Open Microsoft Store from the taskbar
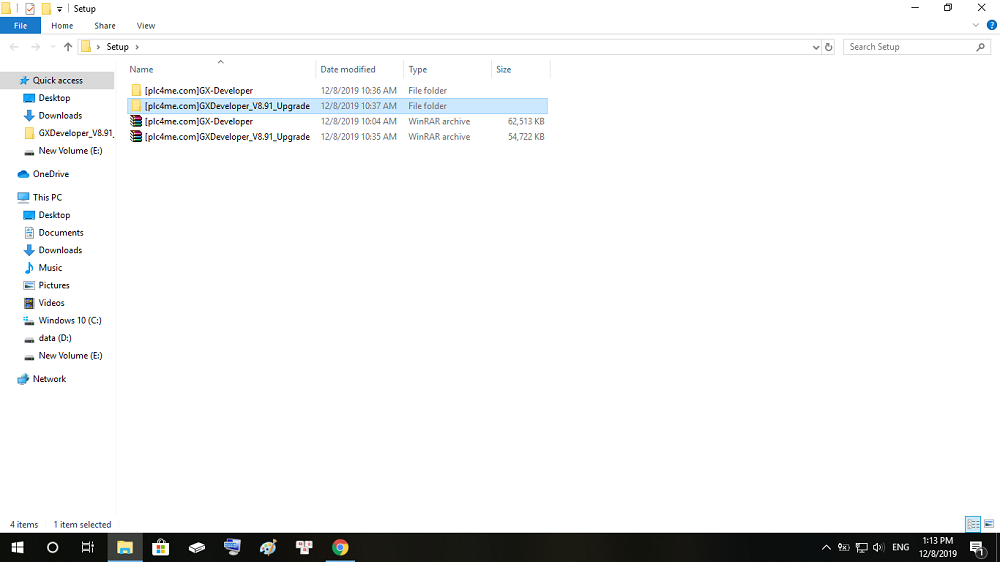This screenshot has height=562, width=1000. tap(161, 547)
